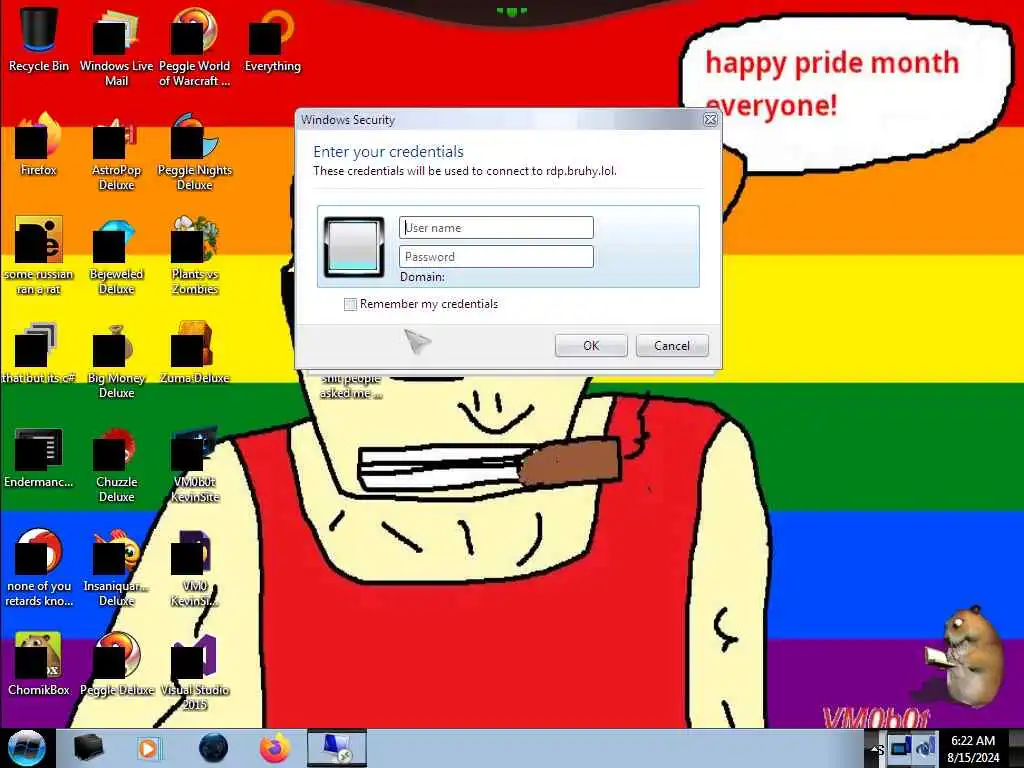Launch Firefox from the taskbar

275,748
